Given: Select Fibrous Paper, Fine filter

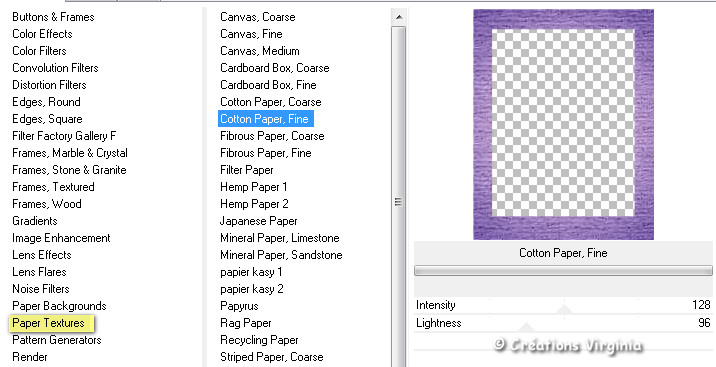Looking at the screenshot, I should tap(265, 153).
